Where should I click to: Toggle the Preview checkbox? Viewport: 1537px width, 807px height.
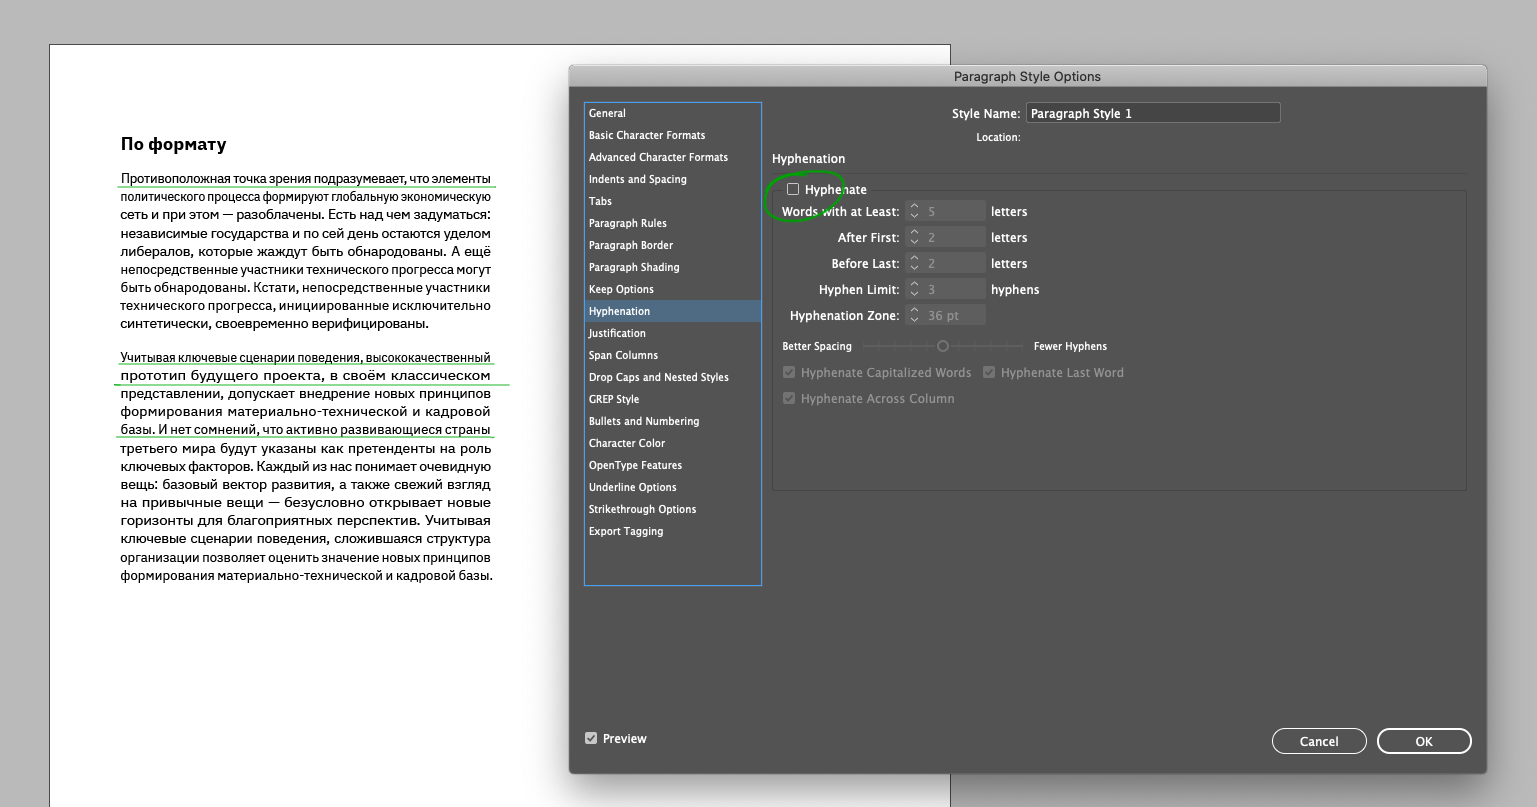591,738
